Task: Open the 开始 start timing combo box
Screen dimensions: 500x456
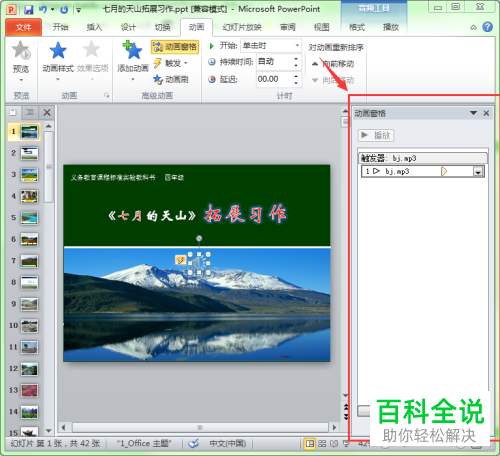Action: (270, 46)
